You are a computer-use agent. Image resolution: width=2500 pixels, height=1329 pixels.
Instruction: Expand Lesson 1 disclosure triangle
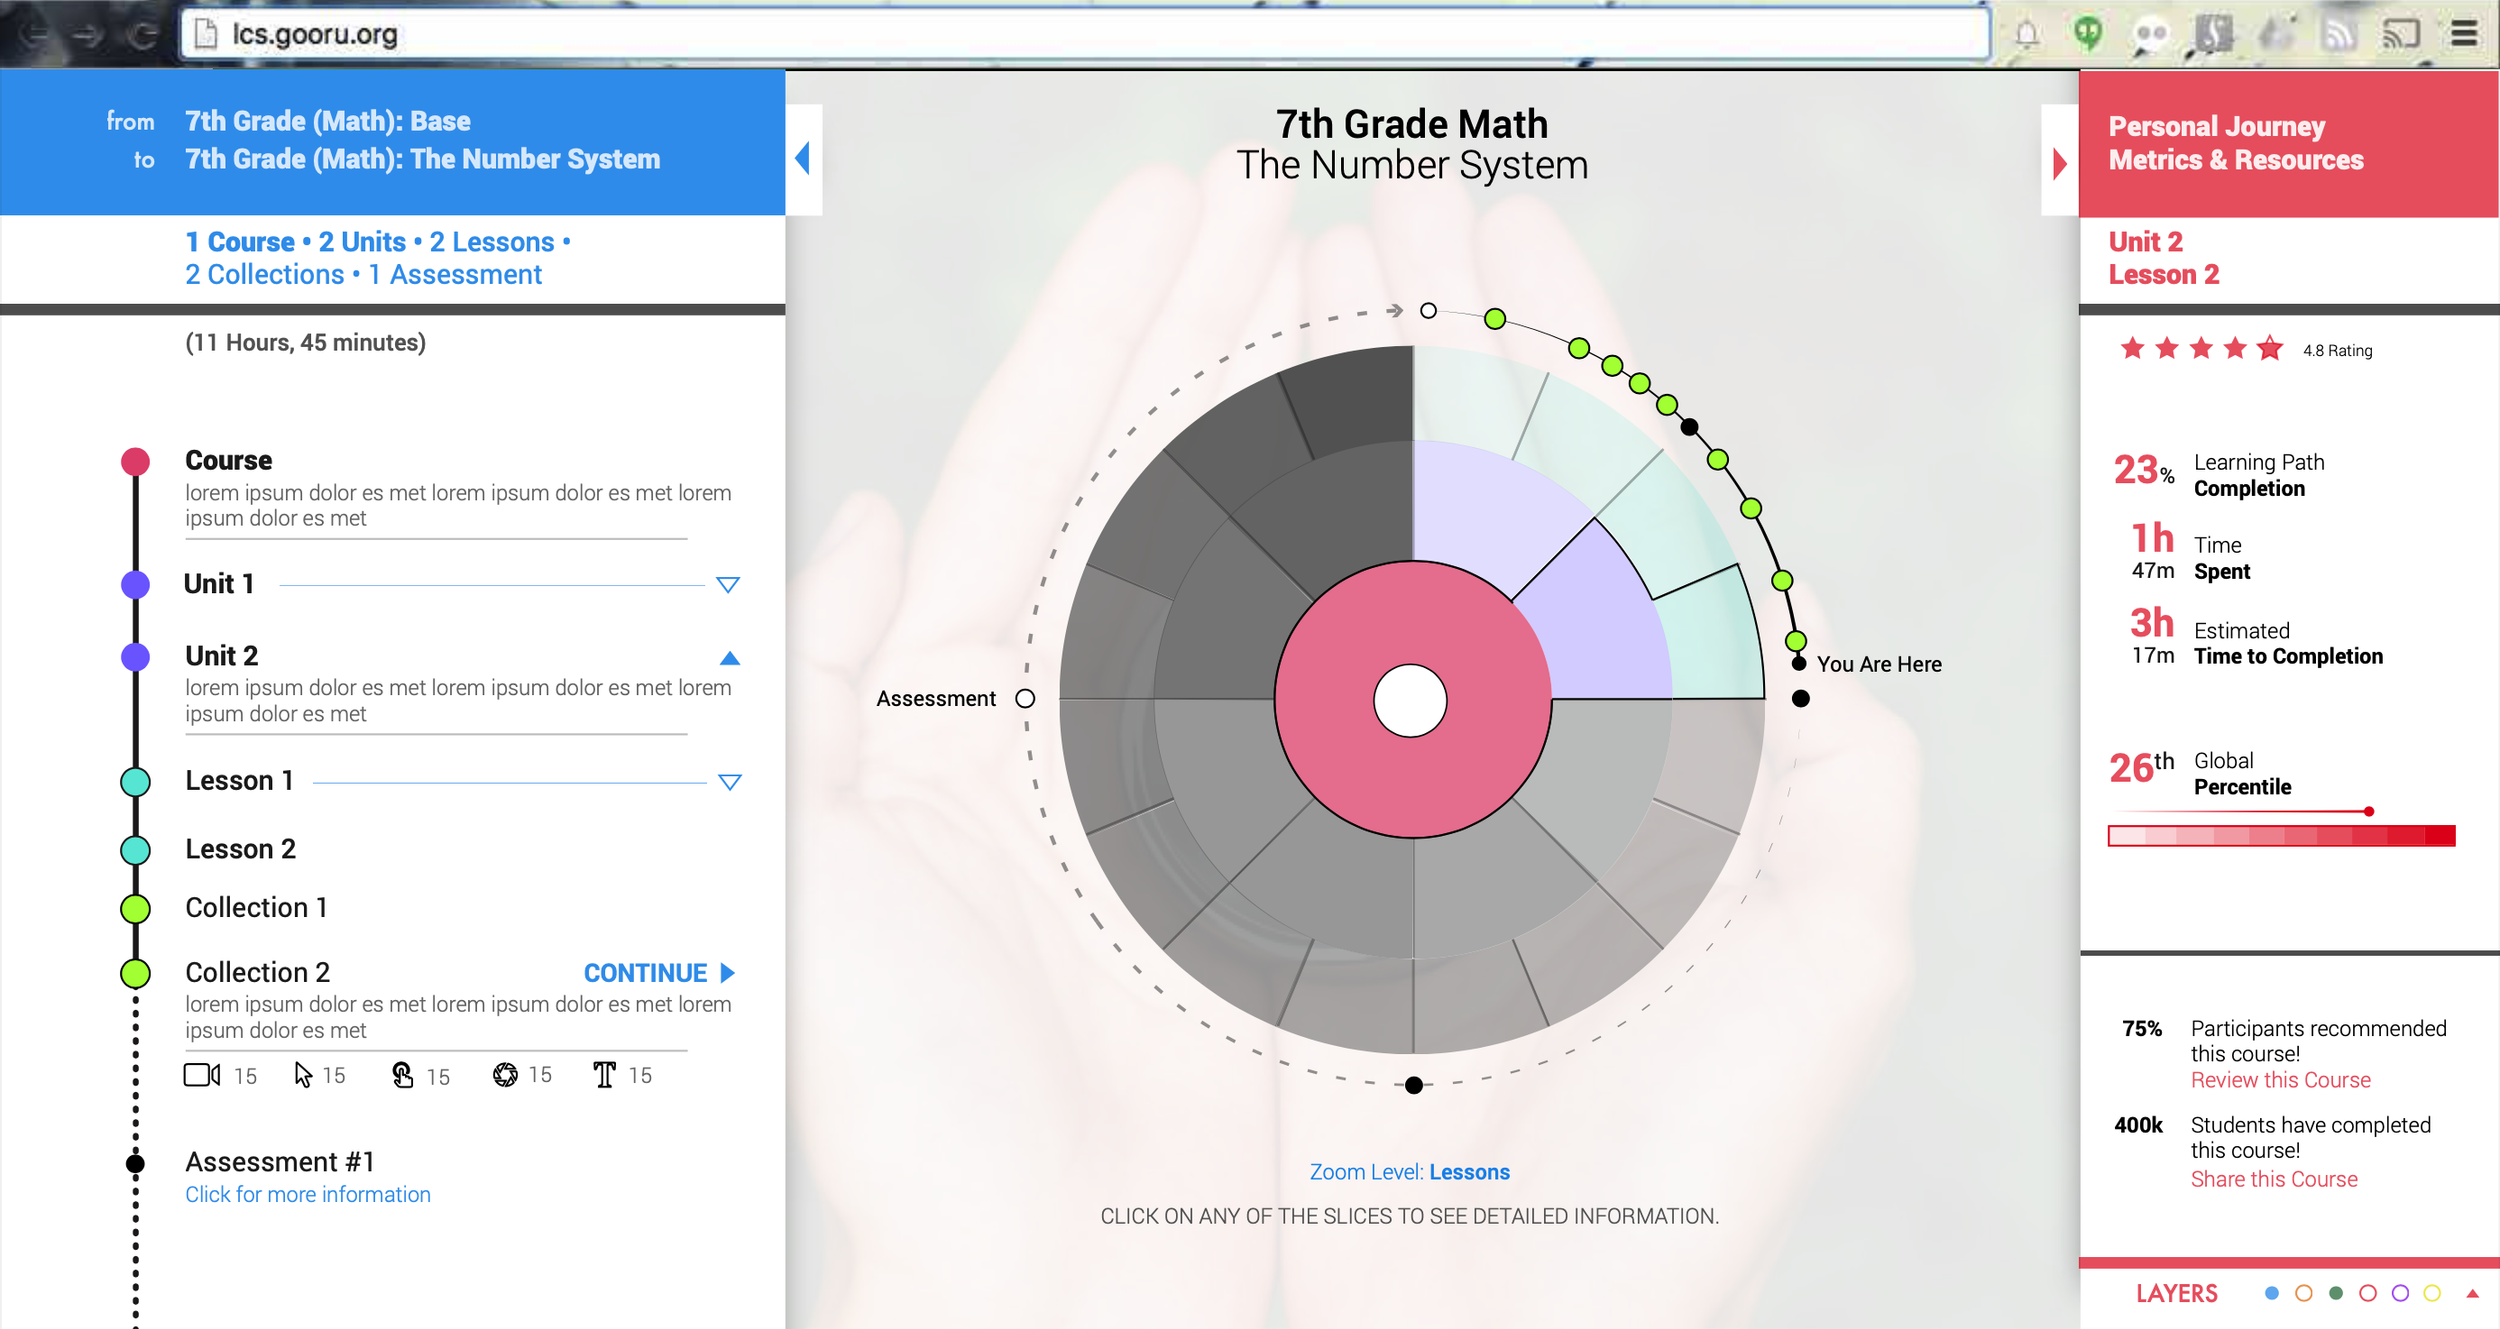730,782
